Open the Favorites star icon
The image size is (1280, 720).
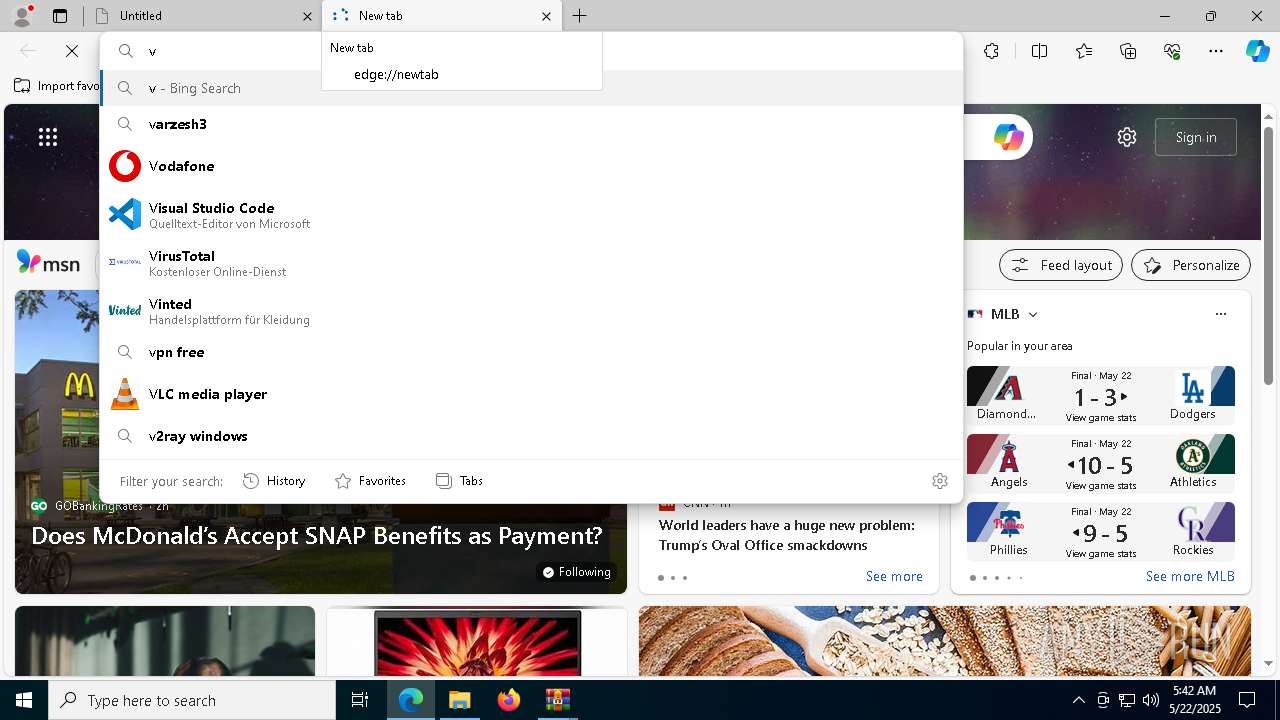point(1084,51)
